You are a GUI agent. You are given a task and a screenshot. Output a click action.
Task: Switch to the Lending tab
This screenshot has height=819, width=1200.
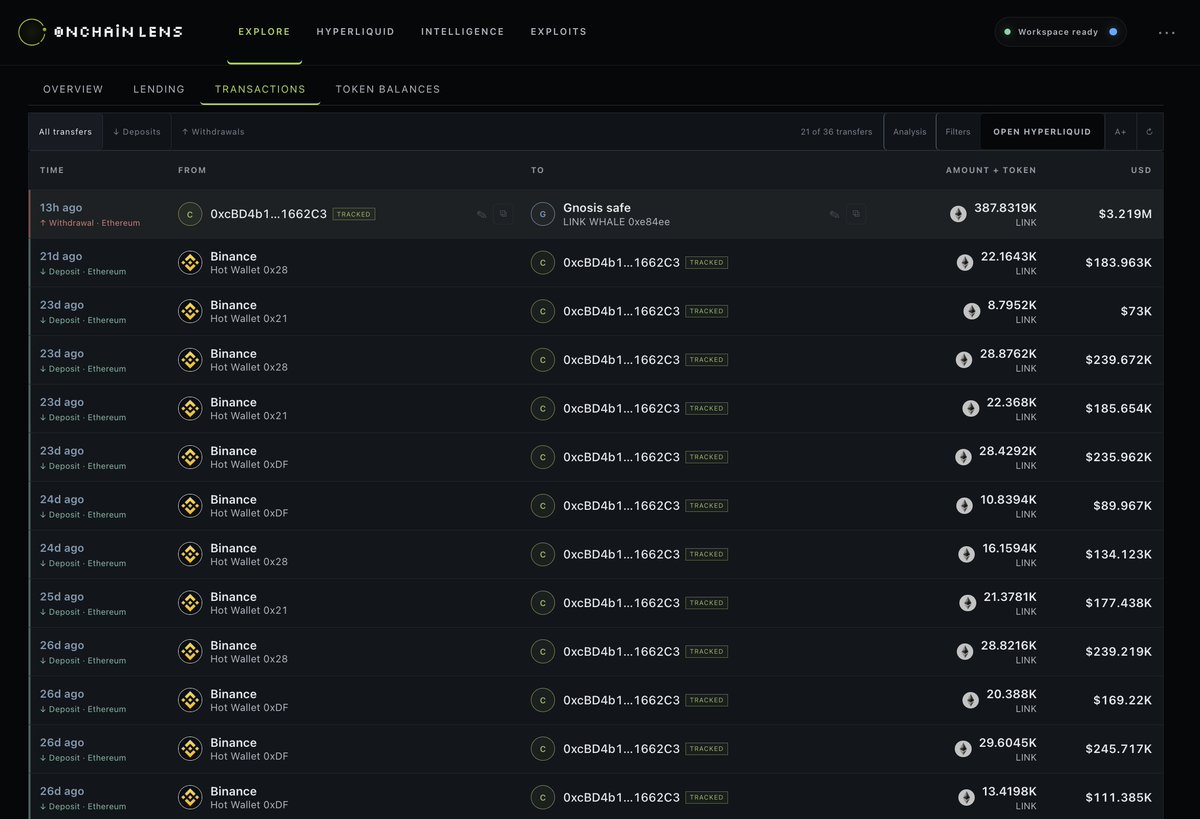tap(159, 89)
